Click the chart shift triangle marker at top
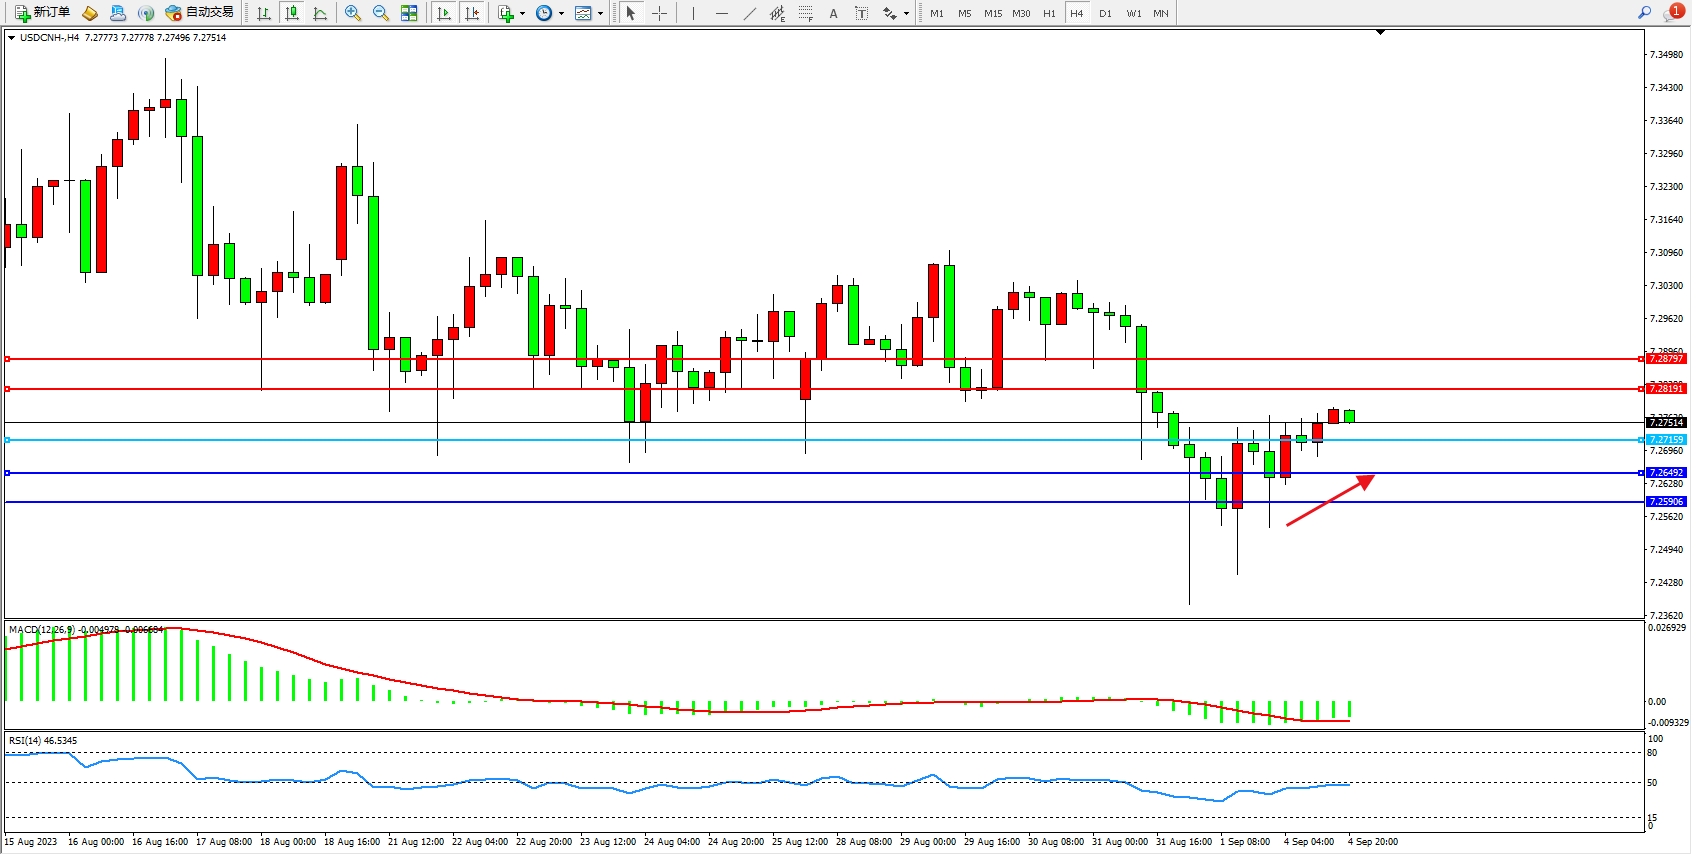1692x855 pixels. point(1380,32)
